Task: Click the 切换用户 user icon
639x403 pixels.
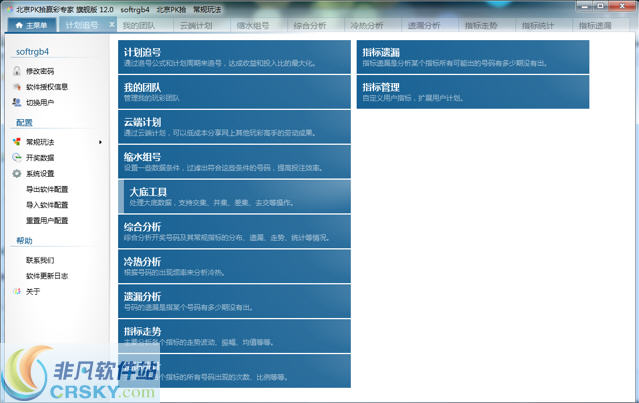Action: (x=16, y=102)
